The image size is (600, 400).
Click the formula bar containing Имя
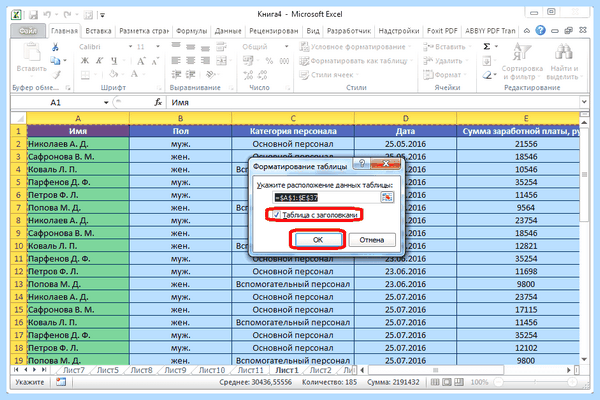[x=373, y=103]
